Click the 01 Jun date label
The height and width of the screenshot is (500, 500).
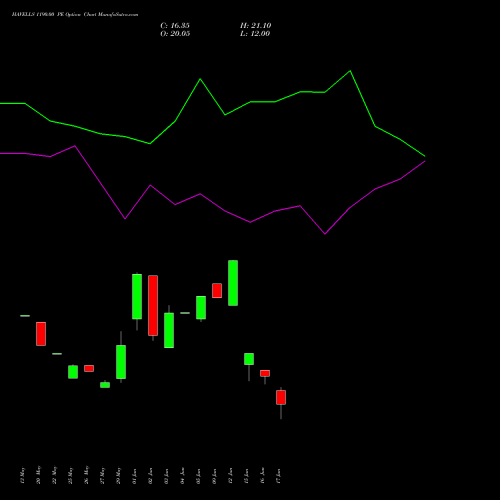tap(135, 476)
